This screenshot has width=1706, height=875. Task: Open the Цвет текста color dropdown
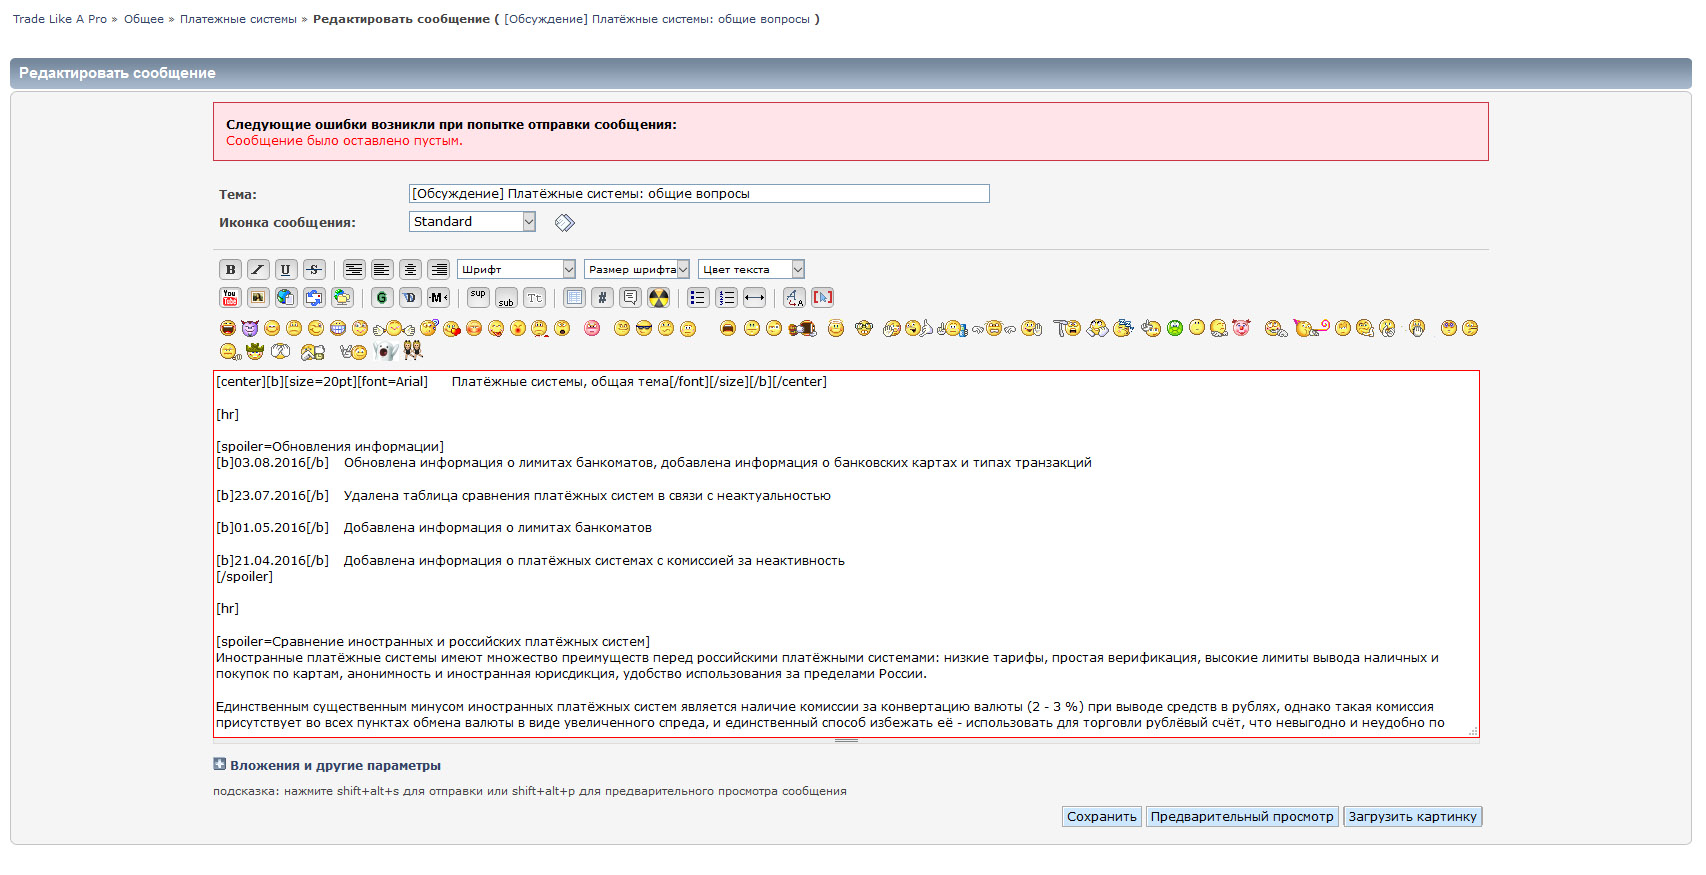(x=751, y=269)
